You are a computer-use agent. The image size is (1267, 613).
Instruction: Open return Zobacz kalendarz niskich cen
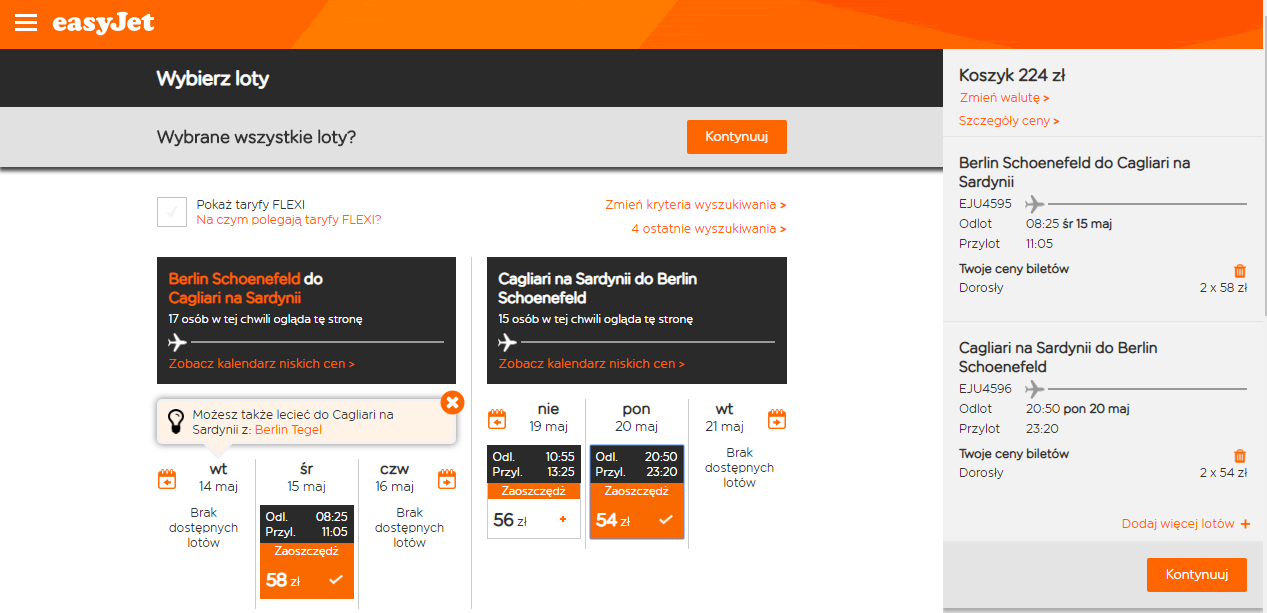[592, 364]
